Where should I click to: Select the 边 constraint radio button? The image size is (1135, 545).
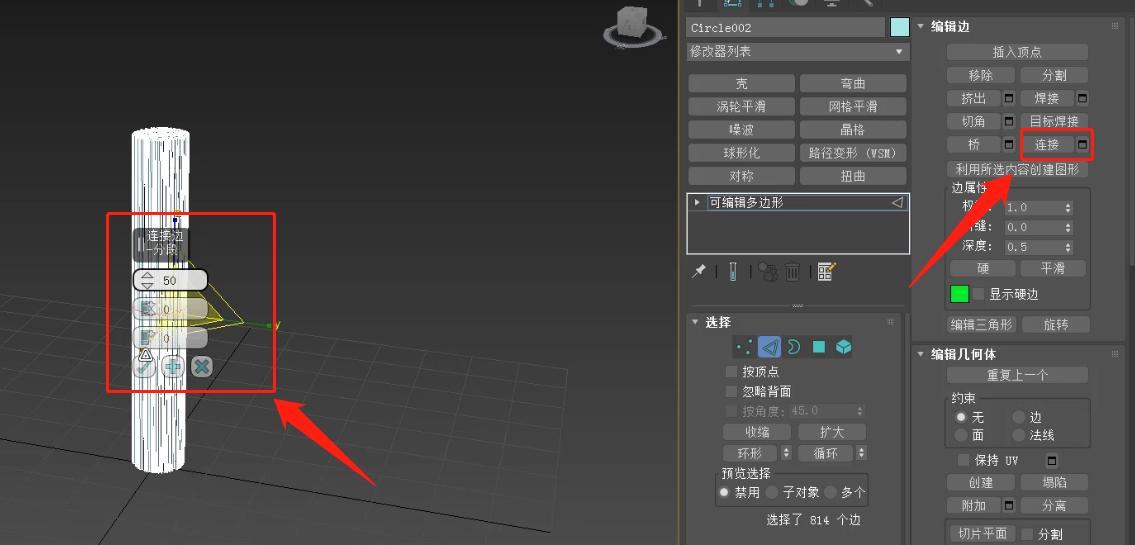(x=1019, y=416)
